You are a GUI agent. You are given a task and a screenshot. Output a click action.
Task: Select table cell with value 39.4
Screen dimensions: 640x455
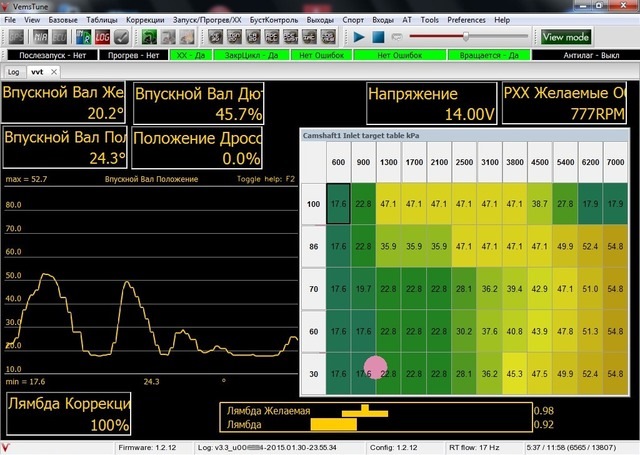[515, 289]
